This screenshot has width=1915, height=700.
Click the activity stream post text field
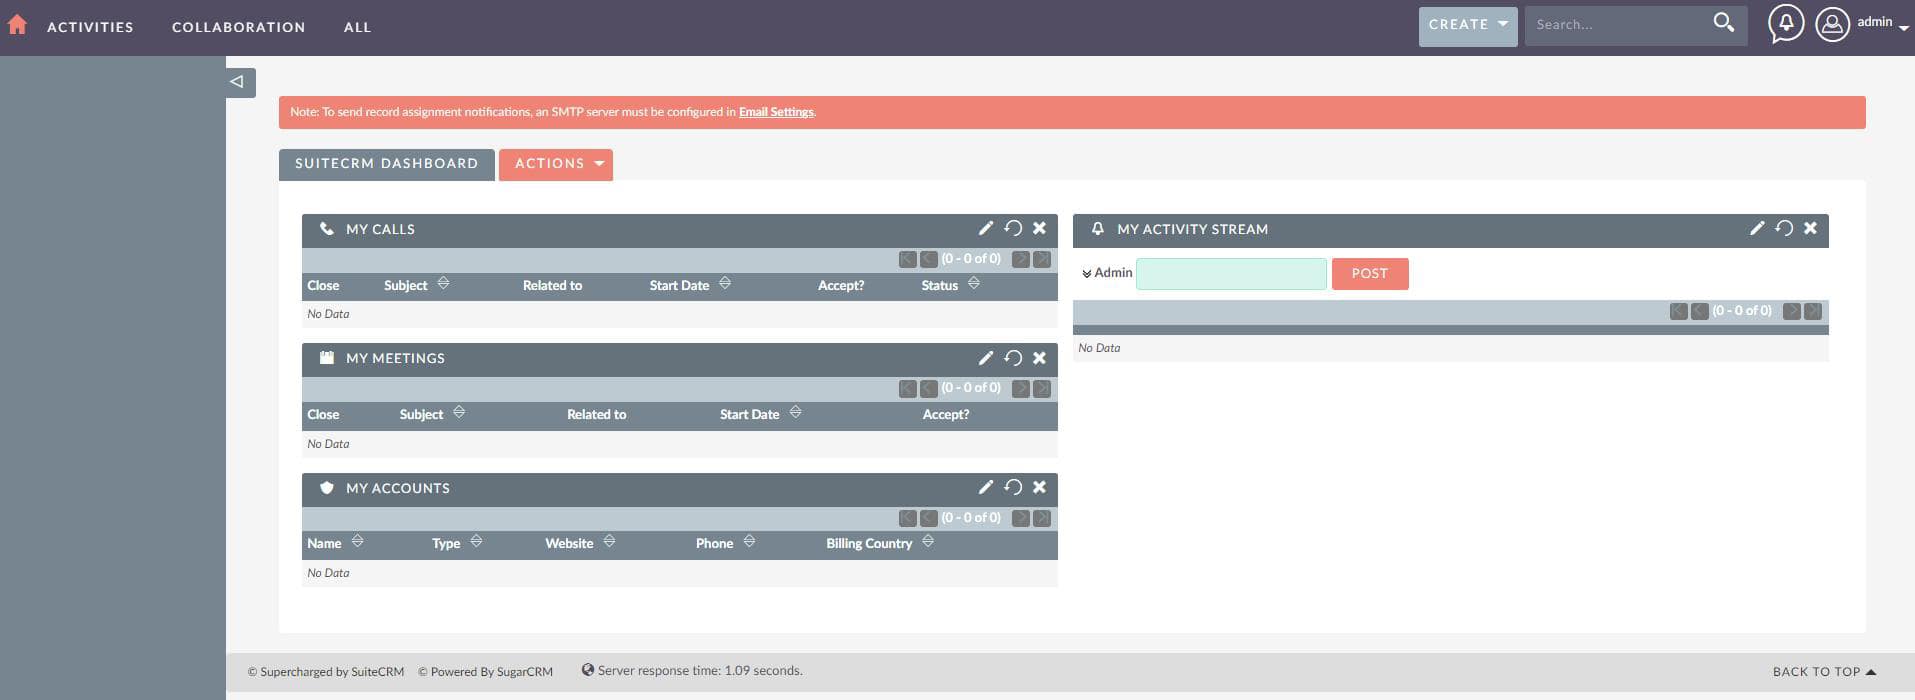click(1231, 274)
